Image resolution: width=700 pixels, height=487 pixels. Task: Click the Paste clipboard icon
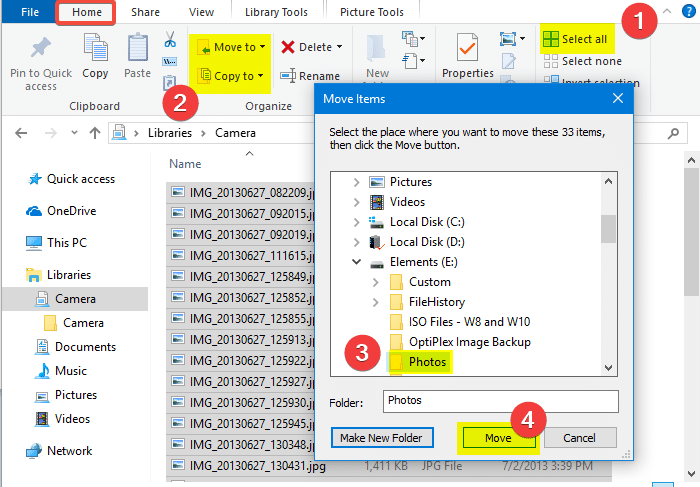(x=137, y=48)
